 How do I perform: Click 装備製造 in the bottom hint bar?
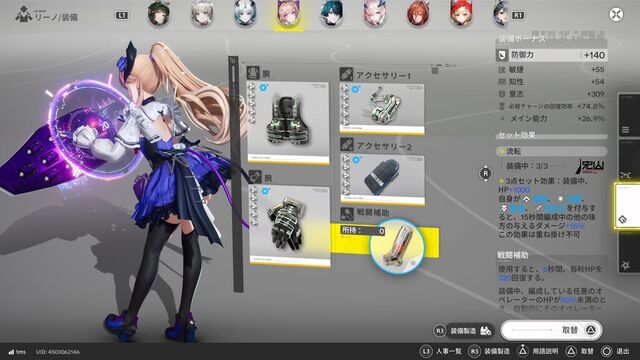tap(497, 351)
